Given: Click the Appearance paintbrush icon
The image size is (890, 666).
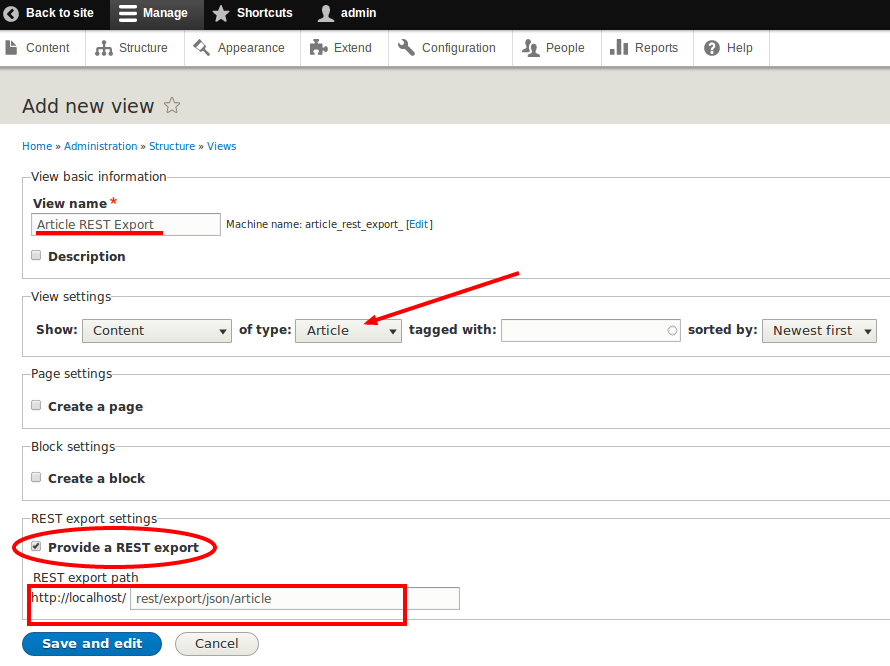Looking at the screenshot, I should (201, 48).
